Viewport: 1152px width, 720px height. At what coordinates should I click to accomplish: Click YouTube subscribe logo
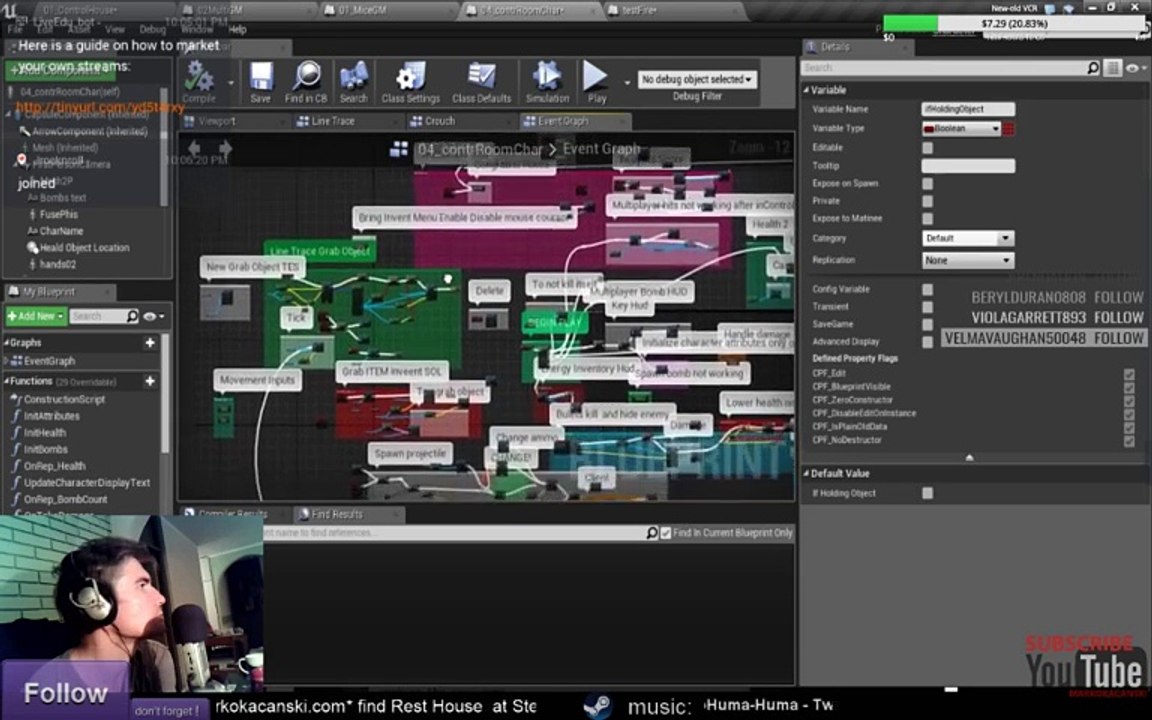click(1086, 667)
